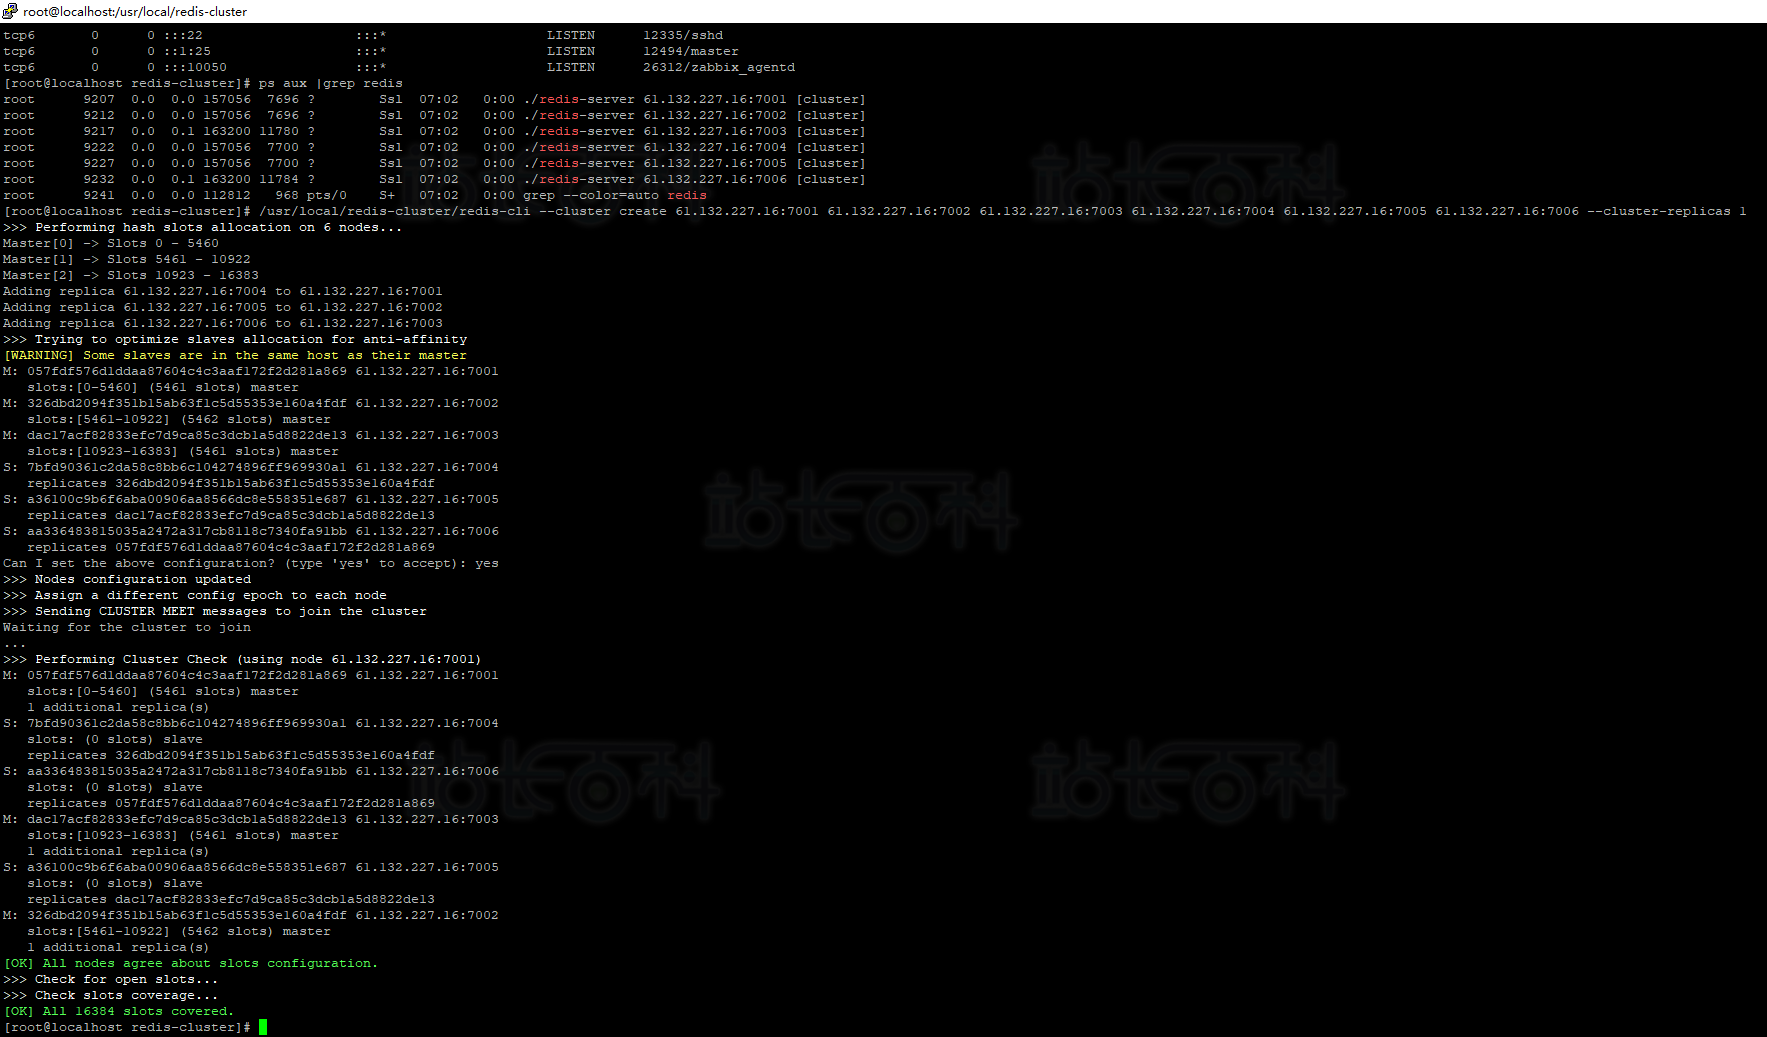Click "[OK] All 16384 slots covered." message
The width and height of the screenshot is (1767, 1037).
119,1011
